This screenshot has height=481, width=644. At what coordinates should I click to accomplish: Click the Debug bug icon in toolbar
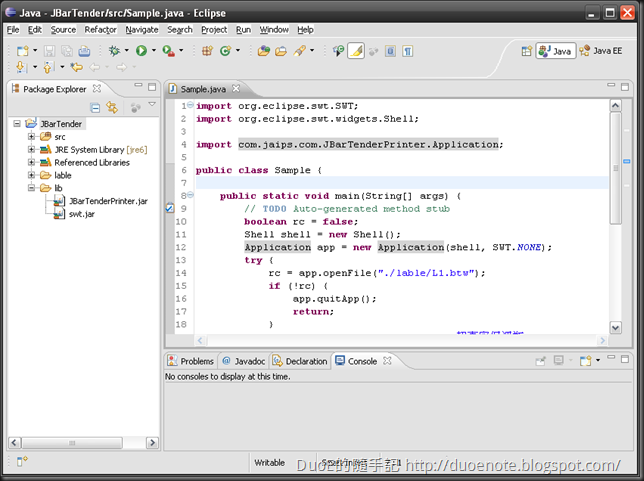pos(115,50)
